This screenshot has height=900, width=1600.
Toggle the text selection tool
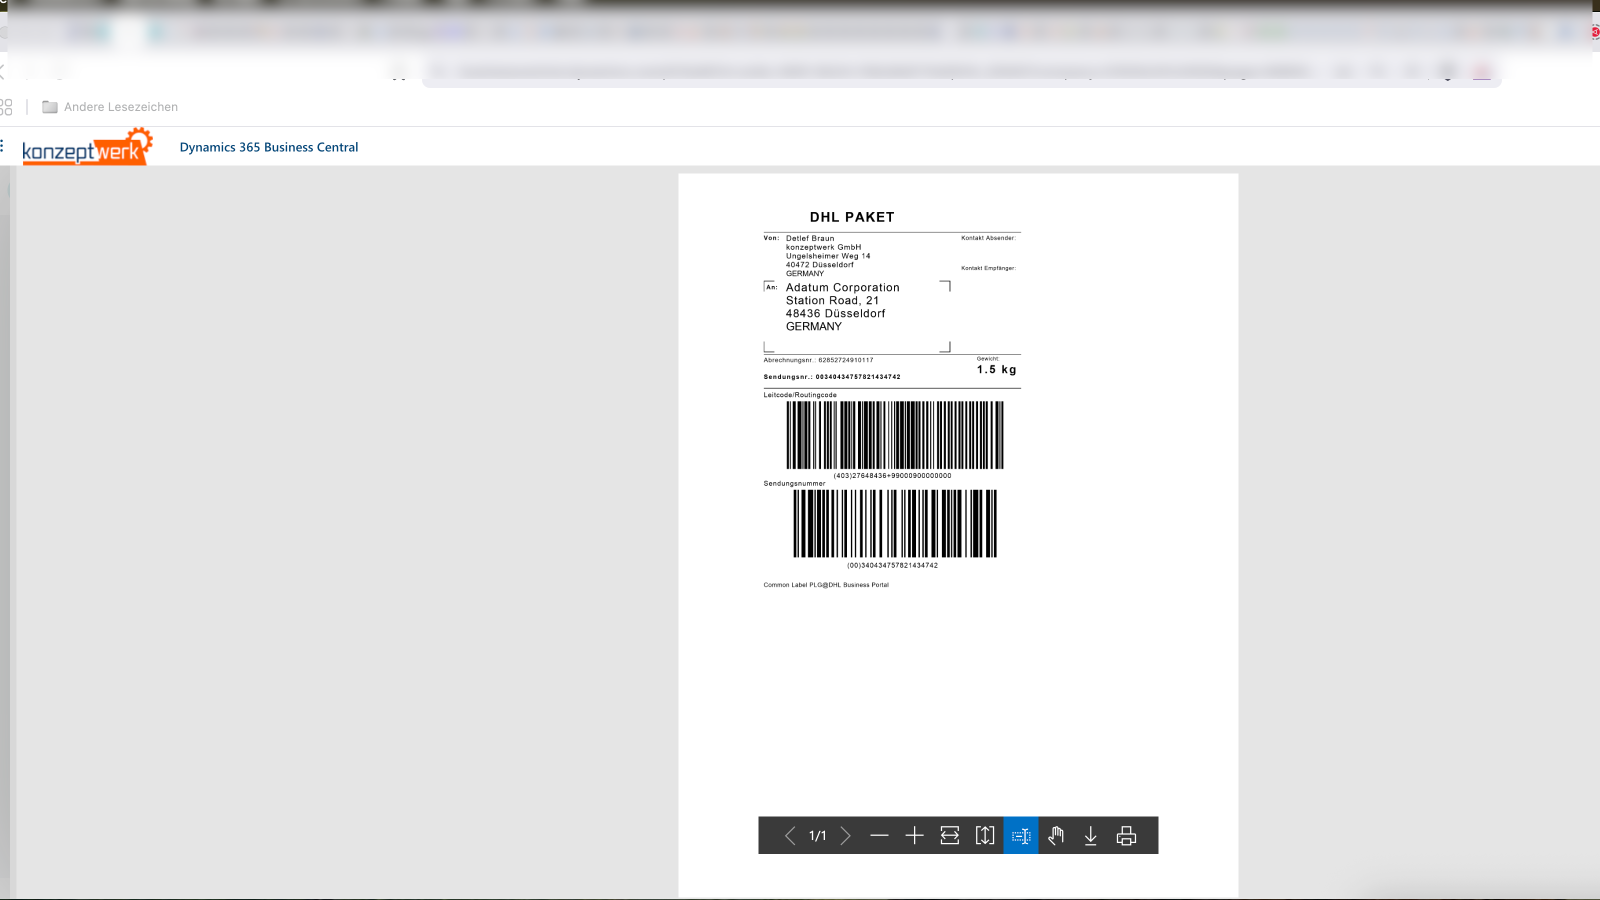1021,836
